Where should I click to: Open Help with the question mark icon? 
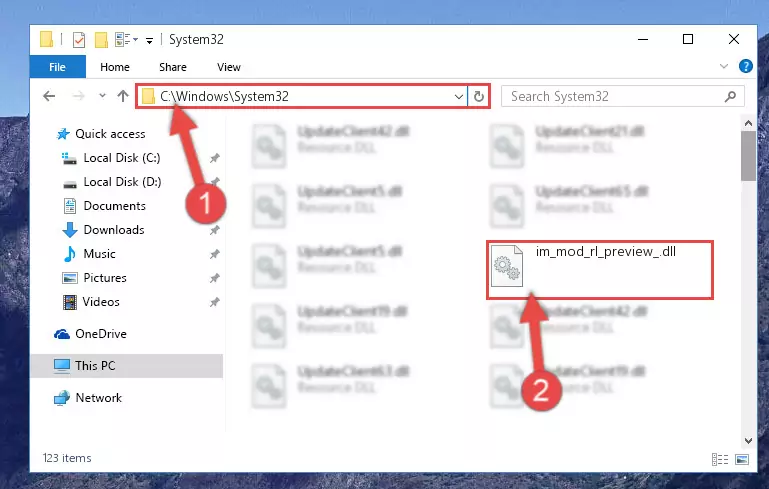(745, 66)
